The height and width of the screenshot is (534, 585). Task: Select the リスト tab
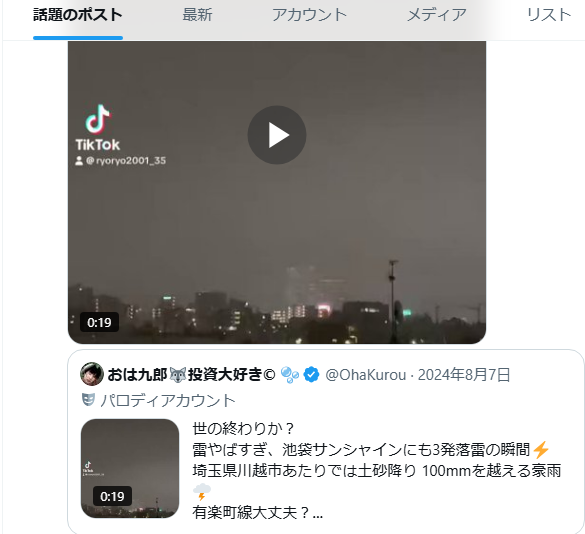[549, 15]
